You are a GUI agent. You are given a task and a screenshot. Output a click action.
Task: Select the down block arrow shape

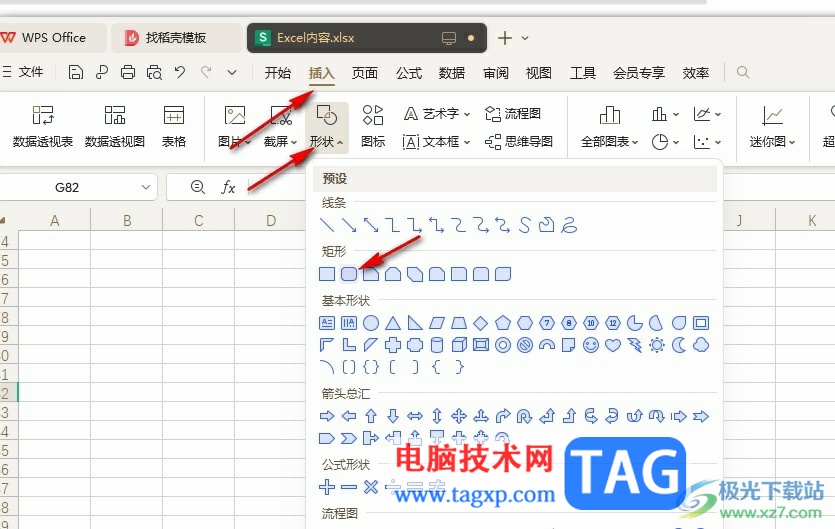pyautogui.click(x=393, y=416)
